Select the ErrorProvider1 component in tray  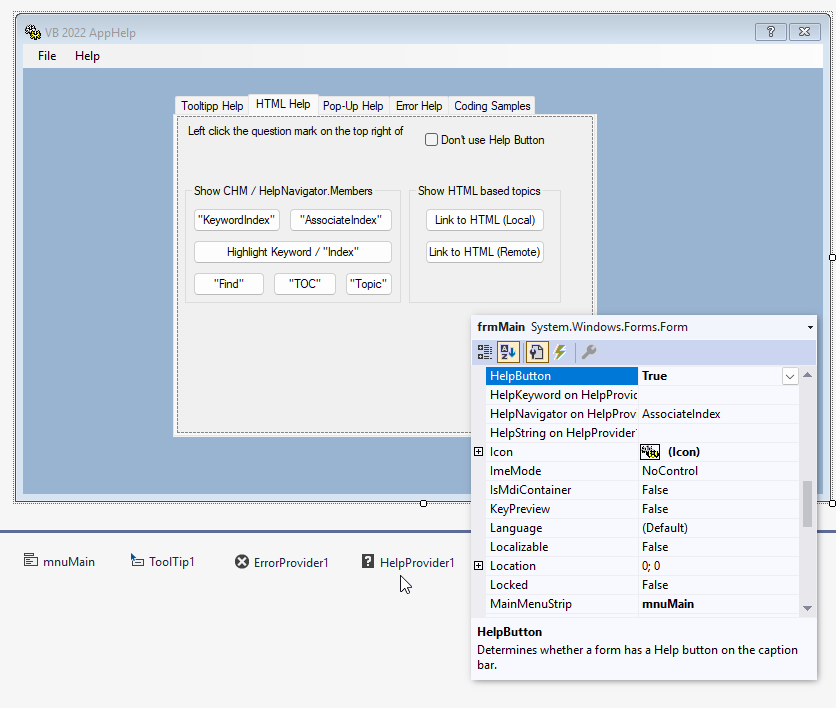tap(281, 562)
